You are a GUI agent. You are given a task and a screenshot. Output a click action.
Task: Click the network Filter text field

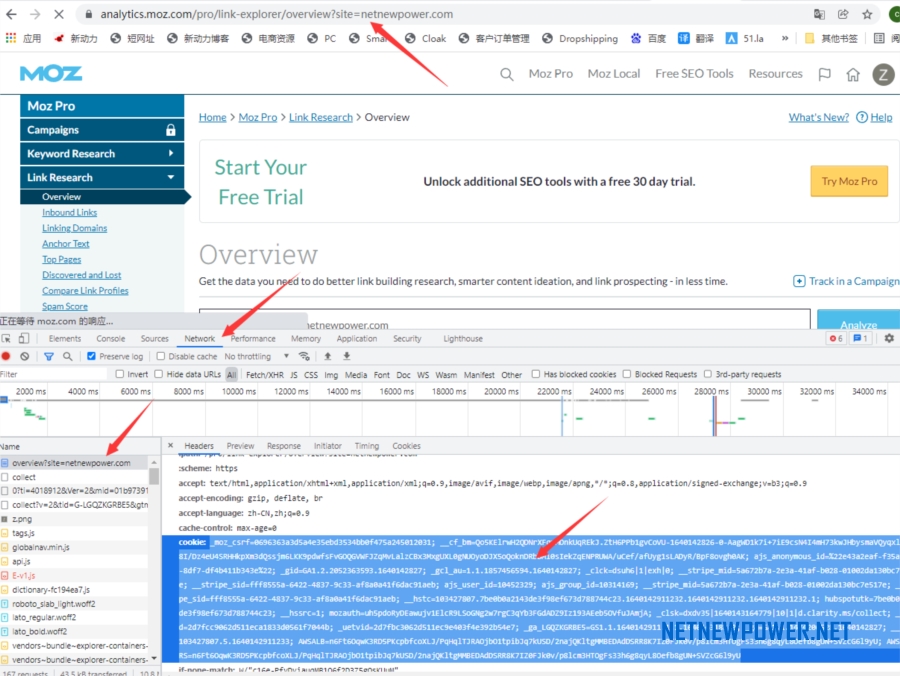(x=53, y=374)
